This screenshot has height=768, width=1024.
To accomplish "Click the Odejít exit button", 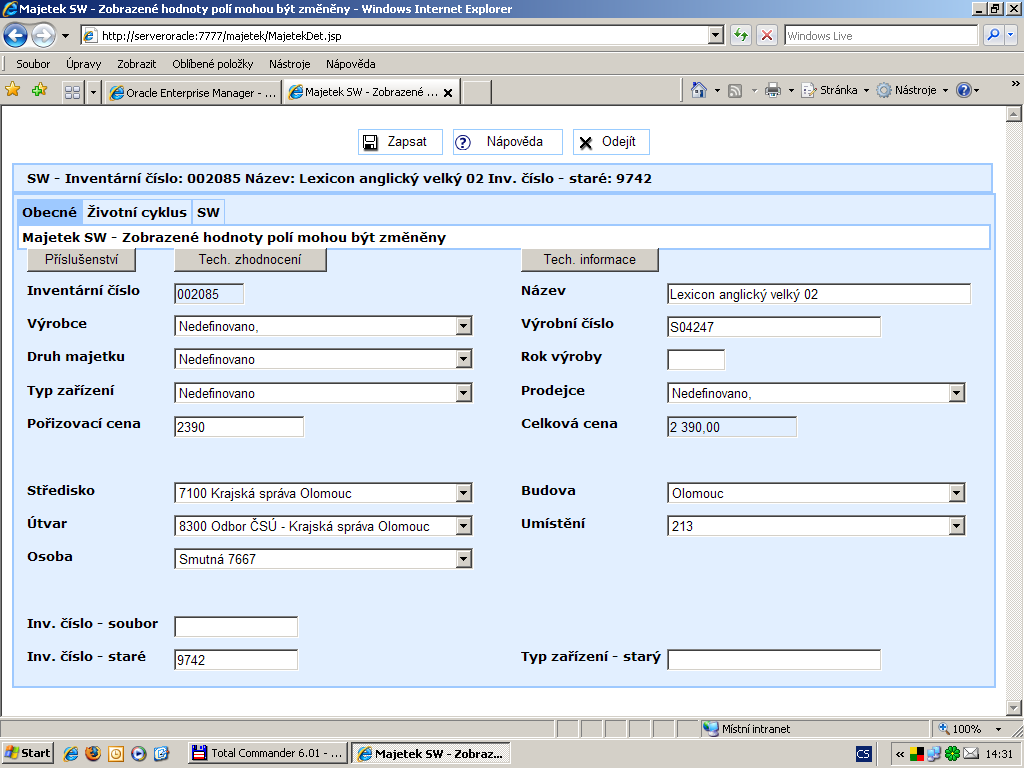I will [x=612, y=142].
